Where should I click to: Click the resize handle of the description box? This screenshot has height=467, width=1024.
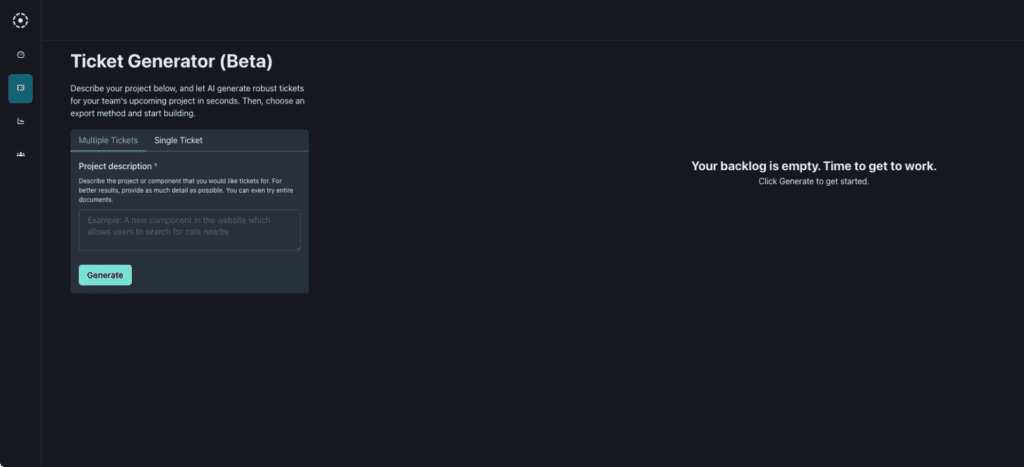coord(297,247)
